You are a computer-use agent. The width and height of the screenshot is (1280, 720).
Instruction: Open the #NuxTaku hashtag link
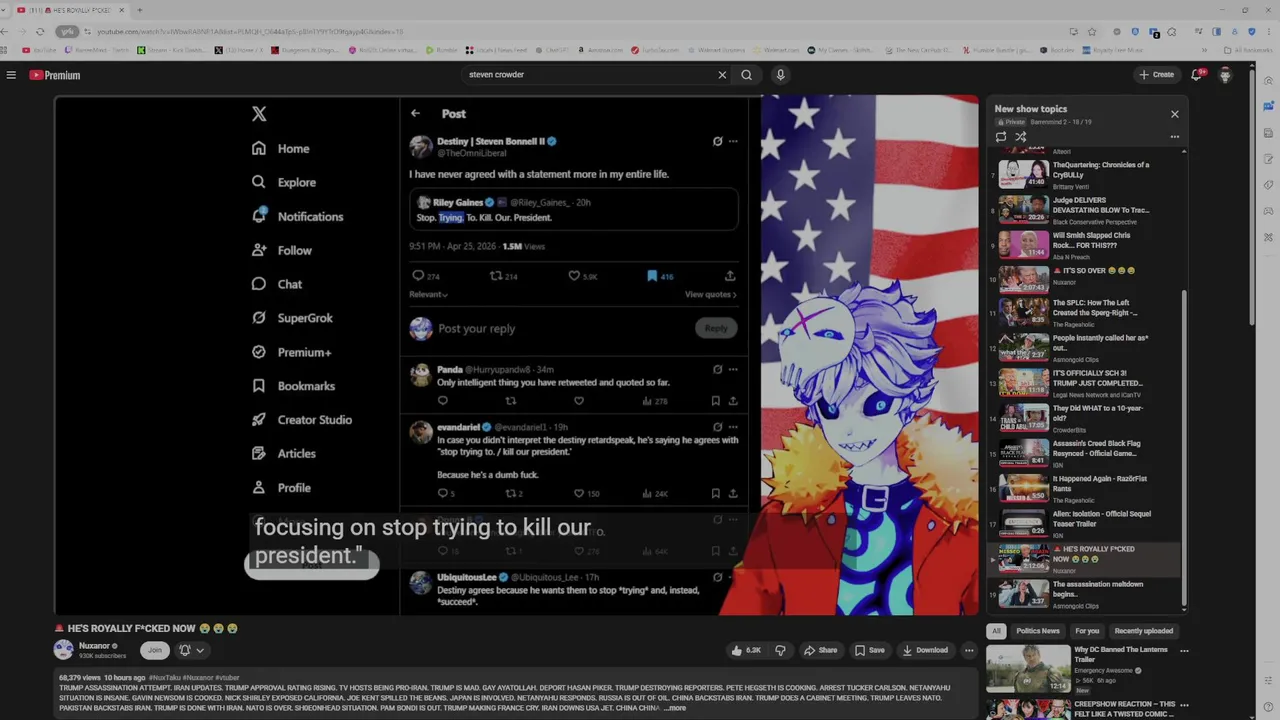pos(166,678)
